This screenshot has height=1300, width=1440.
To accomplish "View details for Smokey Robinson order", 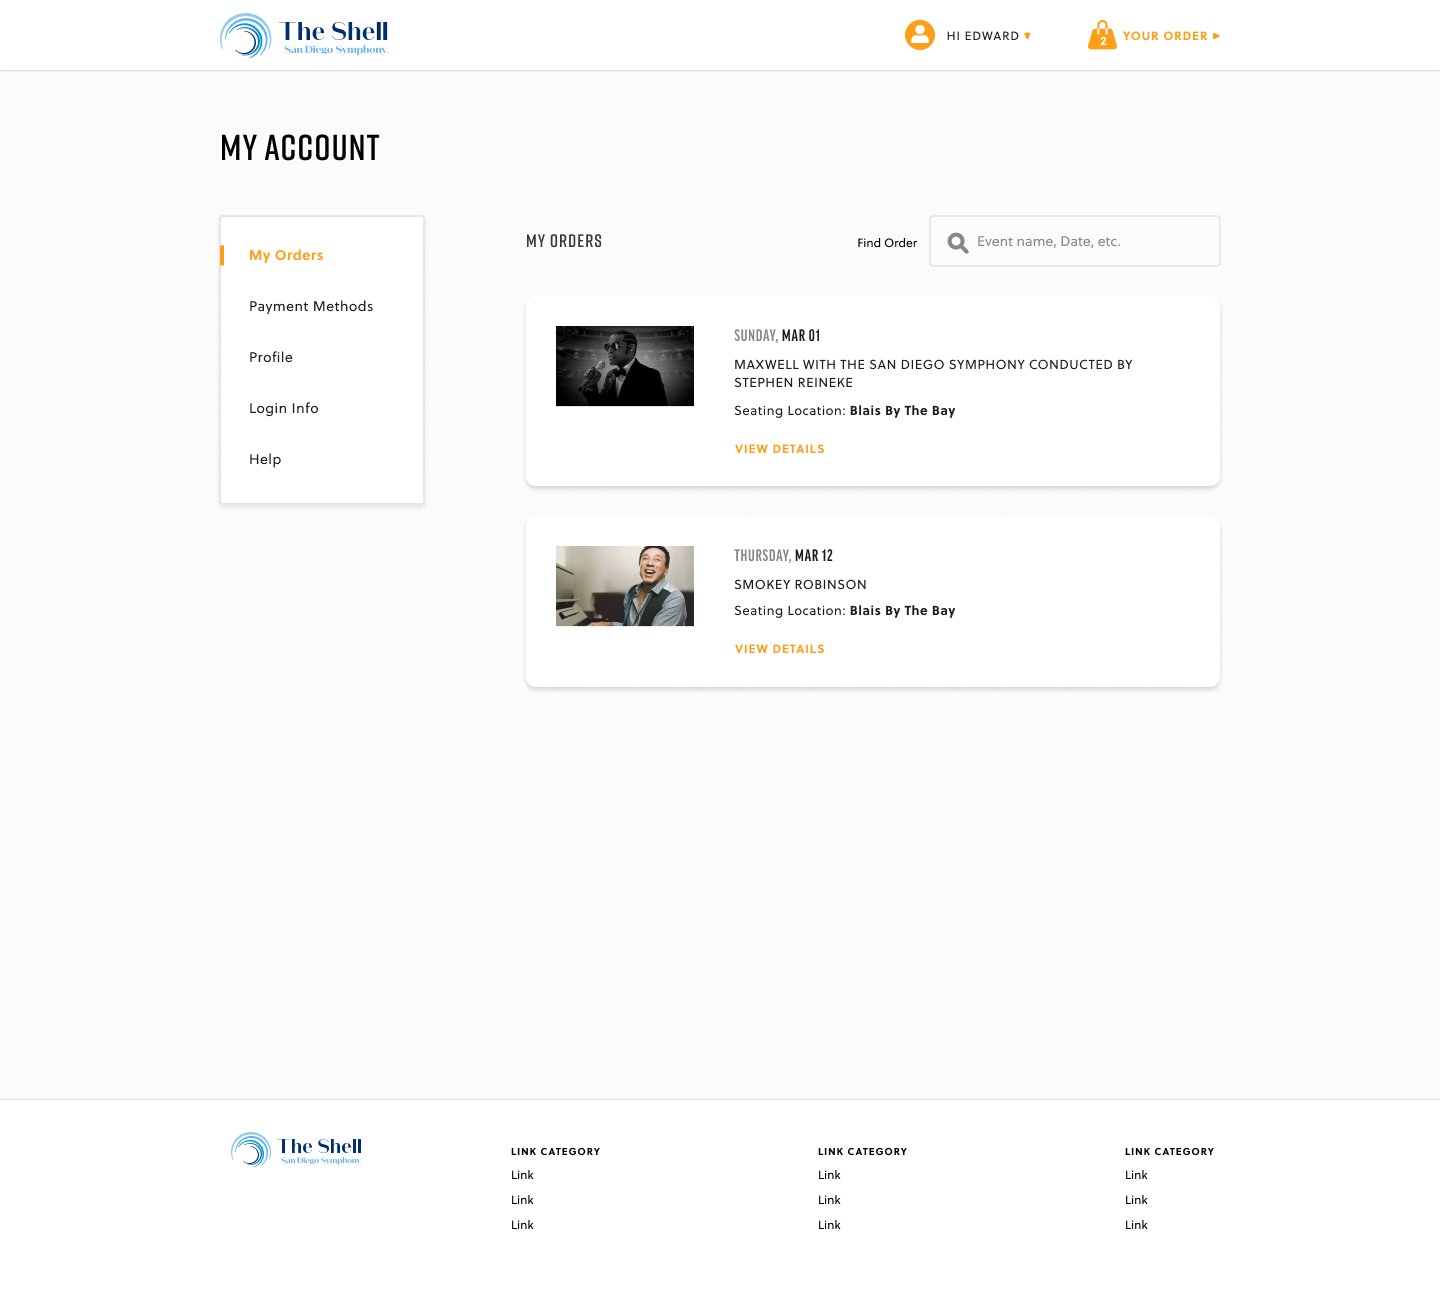I will tap(780, 649).
